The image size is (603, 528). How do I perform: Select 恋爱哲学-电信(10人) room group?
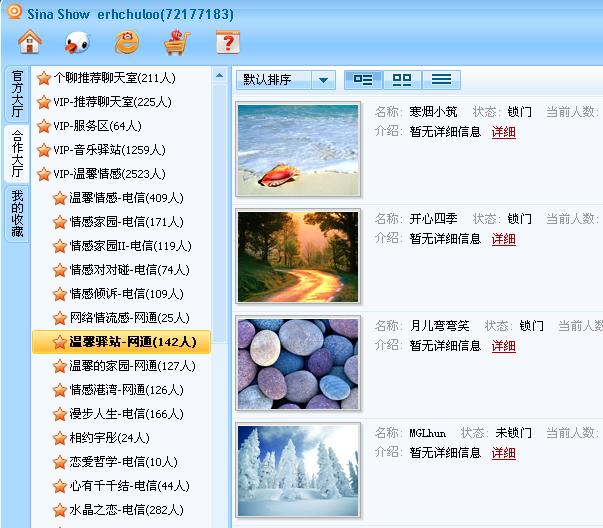123,462
